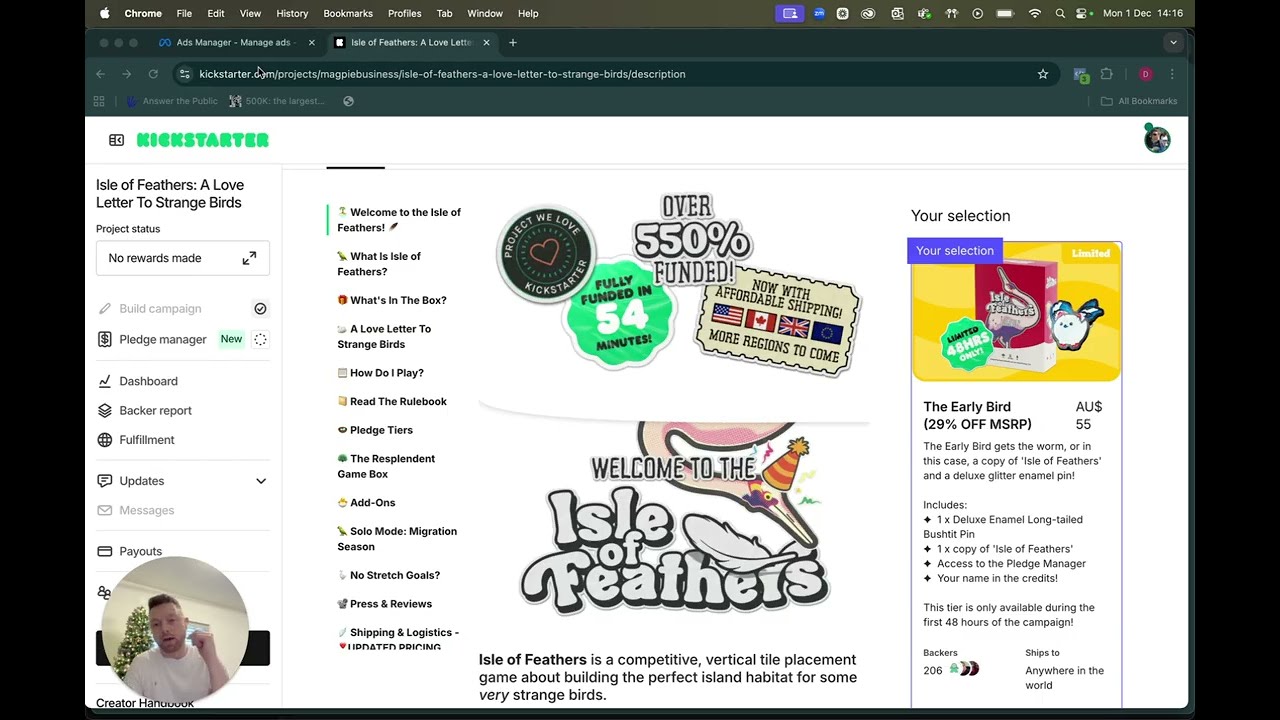Open a new browser tab
Screen dimensions: 1280x720
point(513,42)
